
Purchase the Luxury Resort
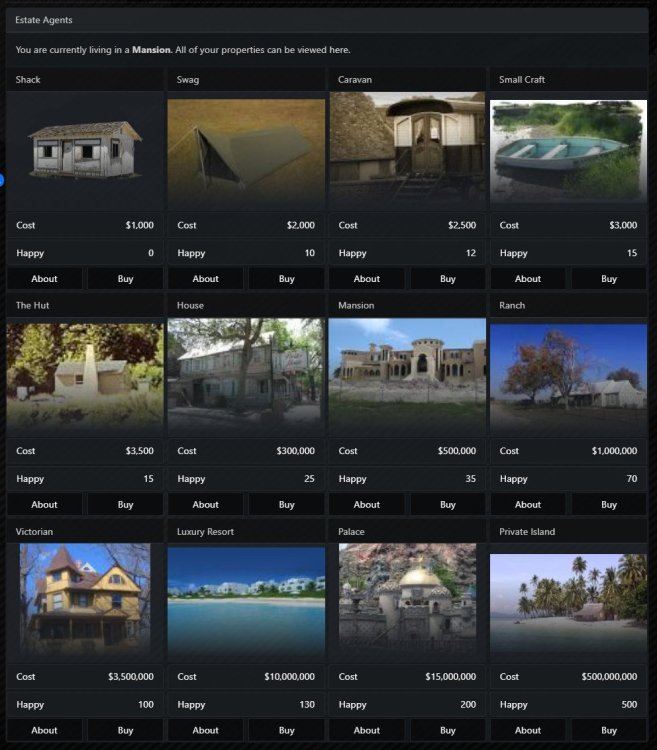pyautogui.click(x=286, y=730)
